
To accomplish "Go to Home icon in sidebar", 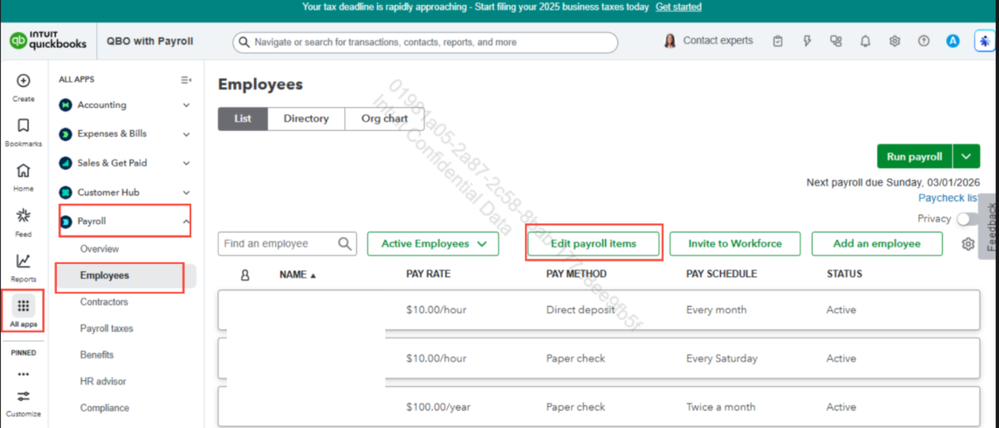I will 23,171.
